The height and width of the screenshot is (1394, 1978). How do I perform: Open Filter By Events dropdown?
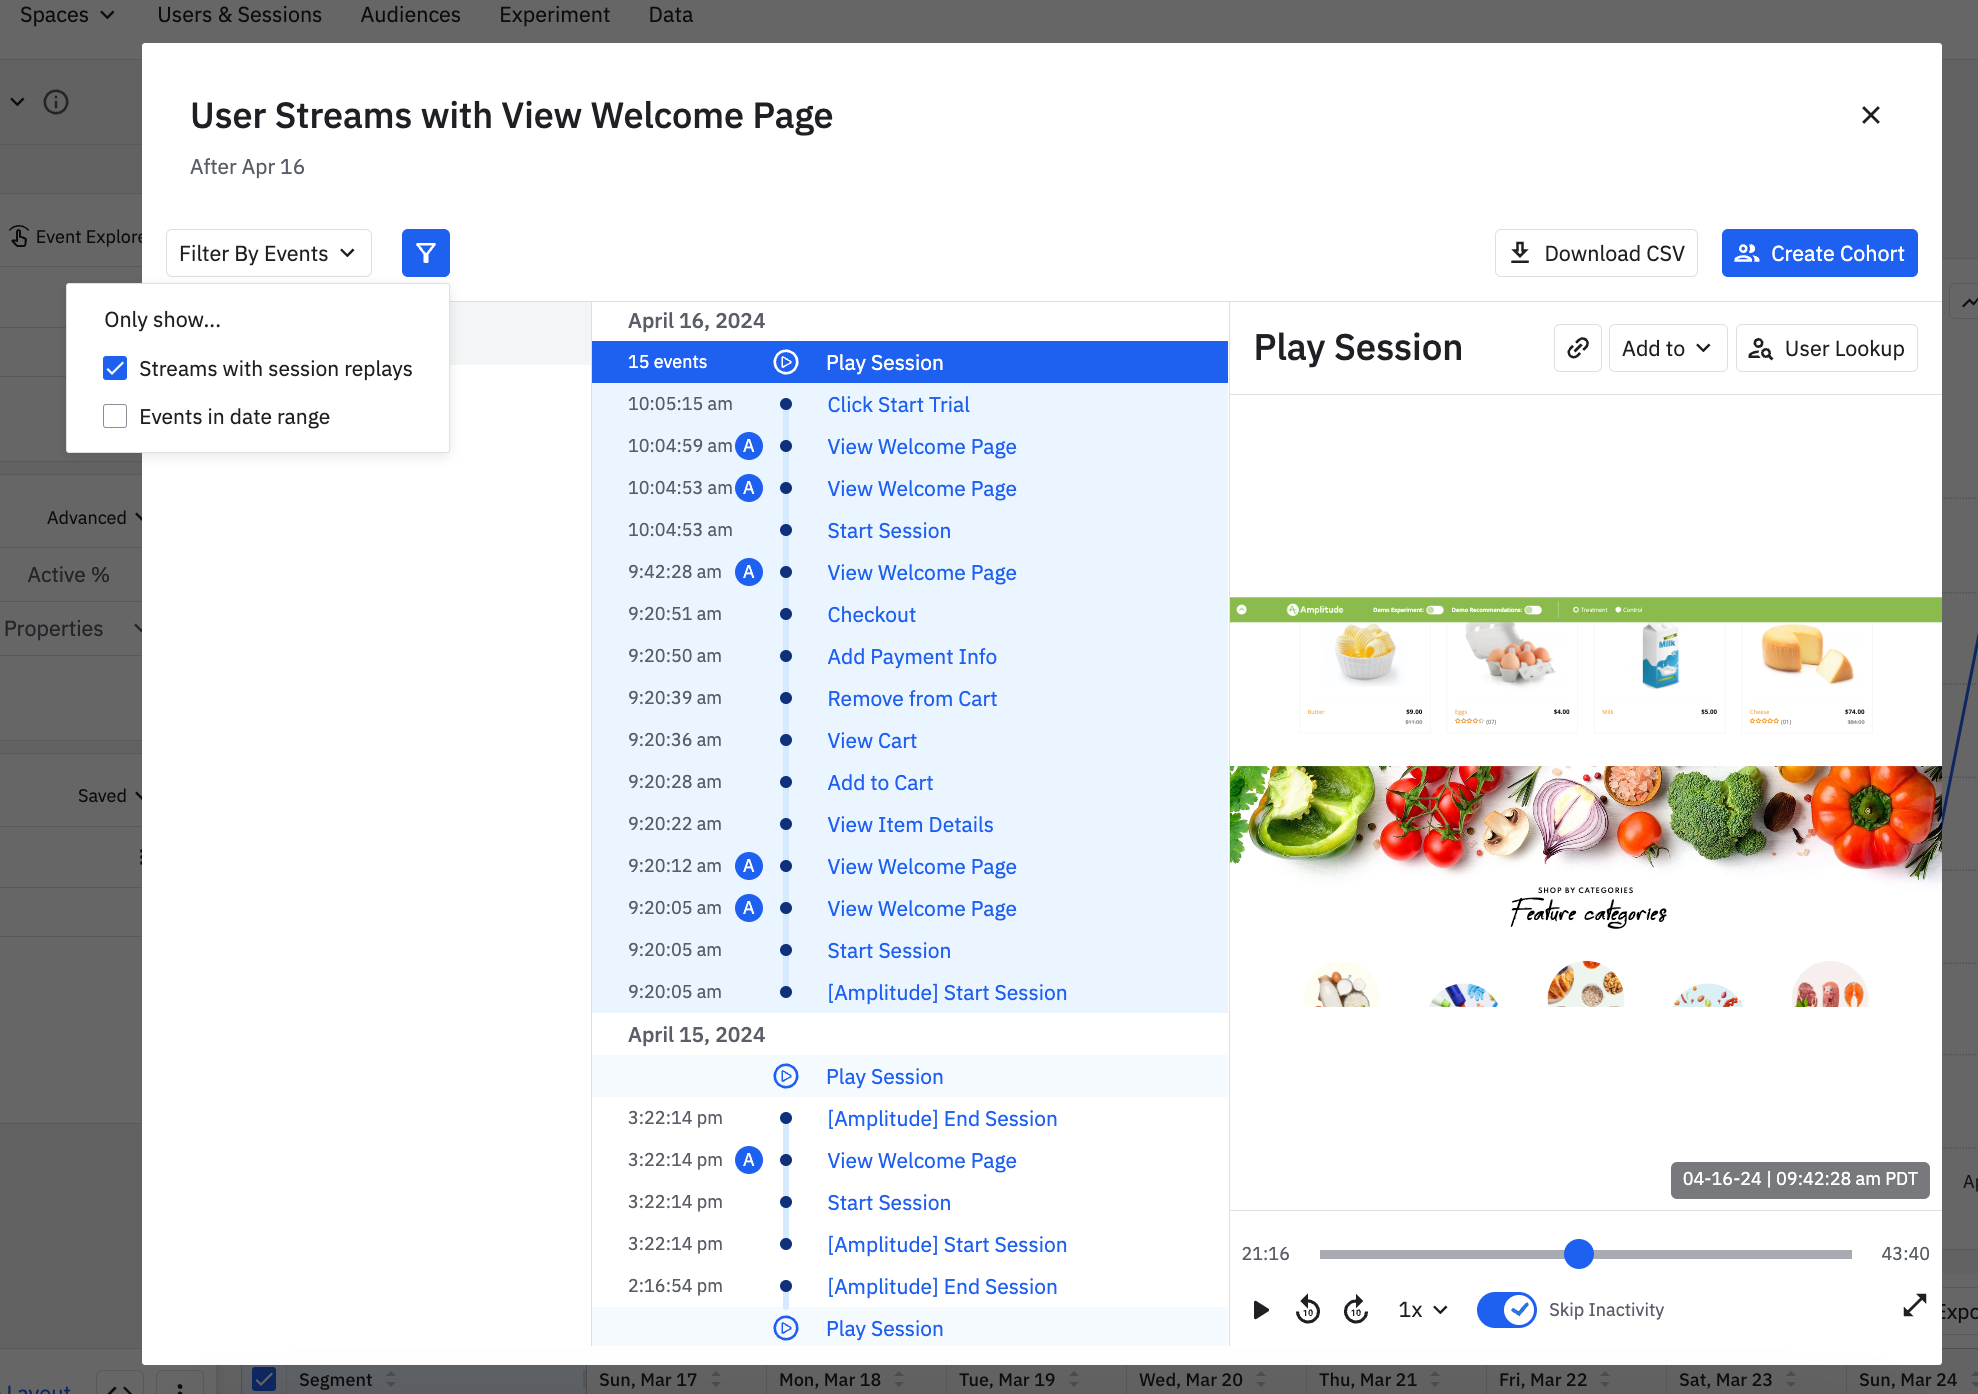click(x=268, y=253)
